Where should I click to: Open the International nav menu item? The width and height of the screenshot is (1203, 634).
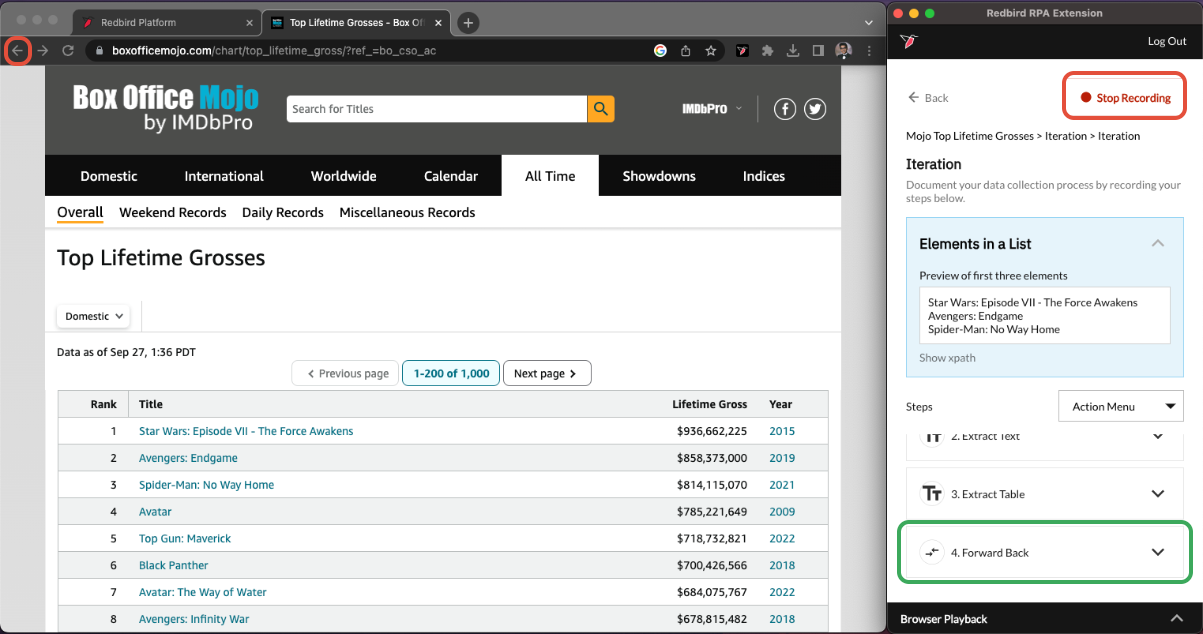(x=224, y=176)
